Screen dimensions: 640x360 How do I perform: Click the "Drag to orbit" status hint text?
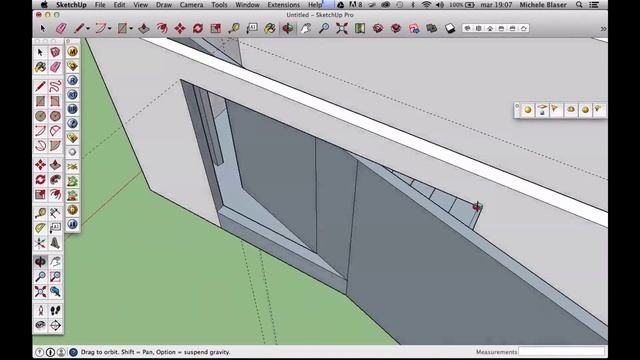[156, 352]
